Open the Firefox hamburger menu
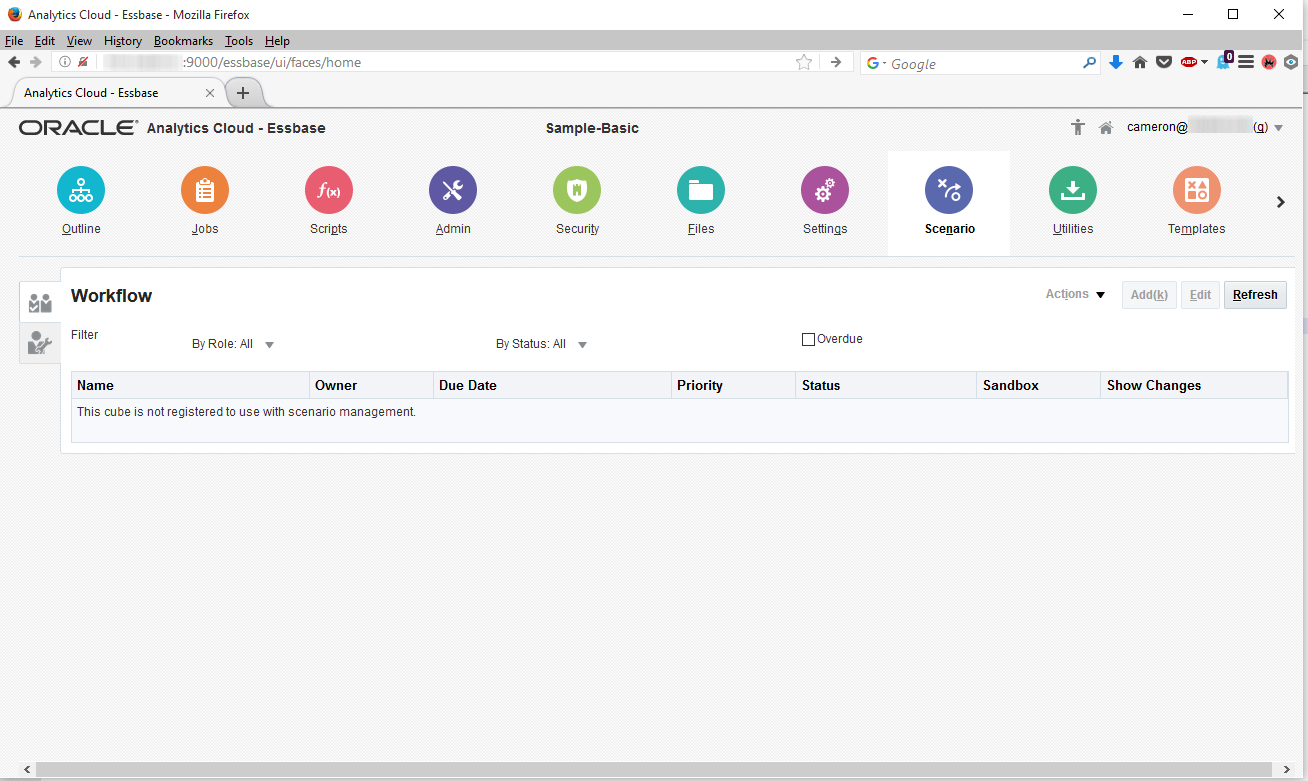The height and width of the screenshot is (781, 1308). (1246, 62)
